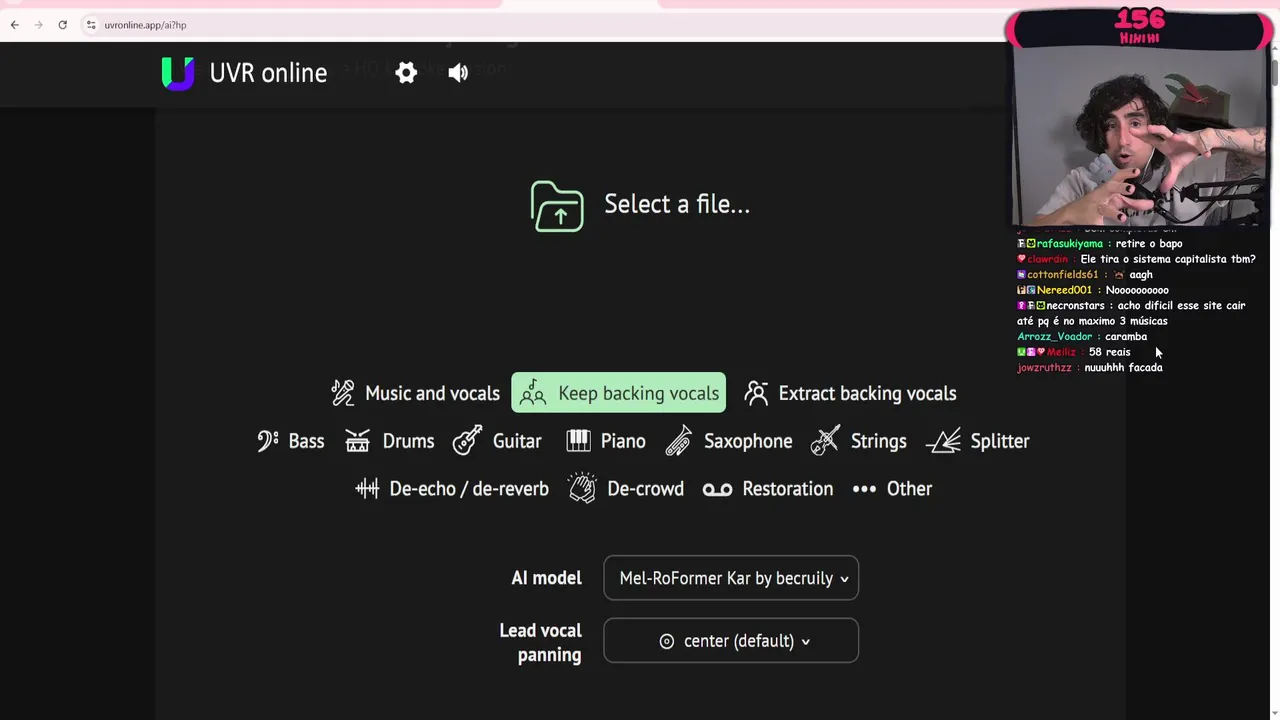Image resolution: width=1280 pixels, height=720 pixels.
Task: Click chat username Nereed001
Action: (1066, 290)
